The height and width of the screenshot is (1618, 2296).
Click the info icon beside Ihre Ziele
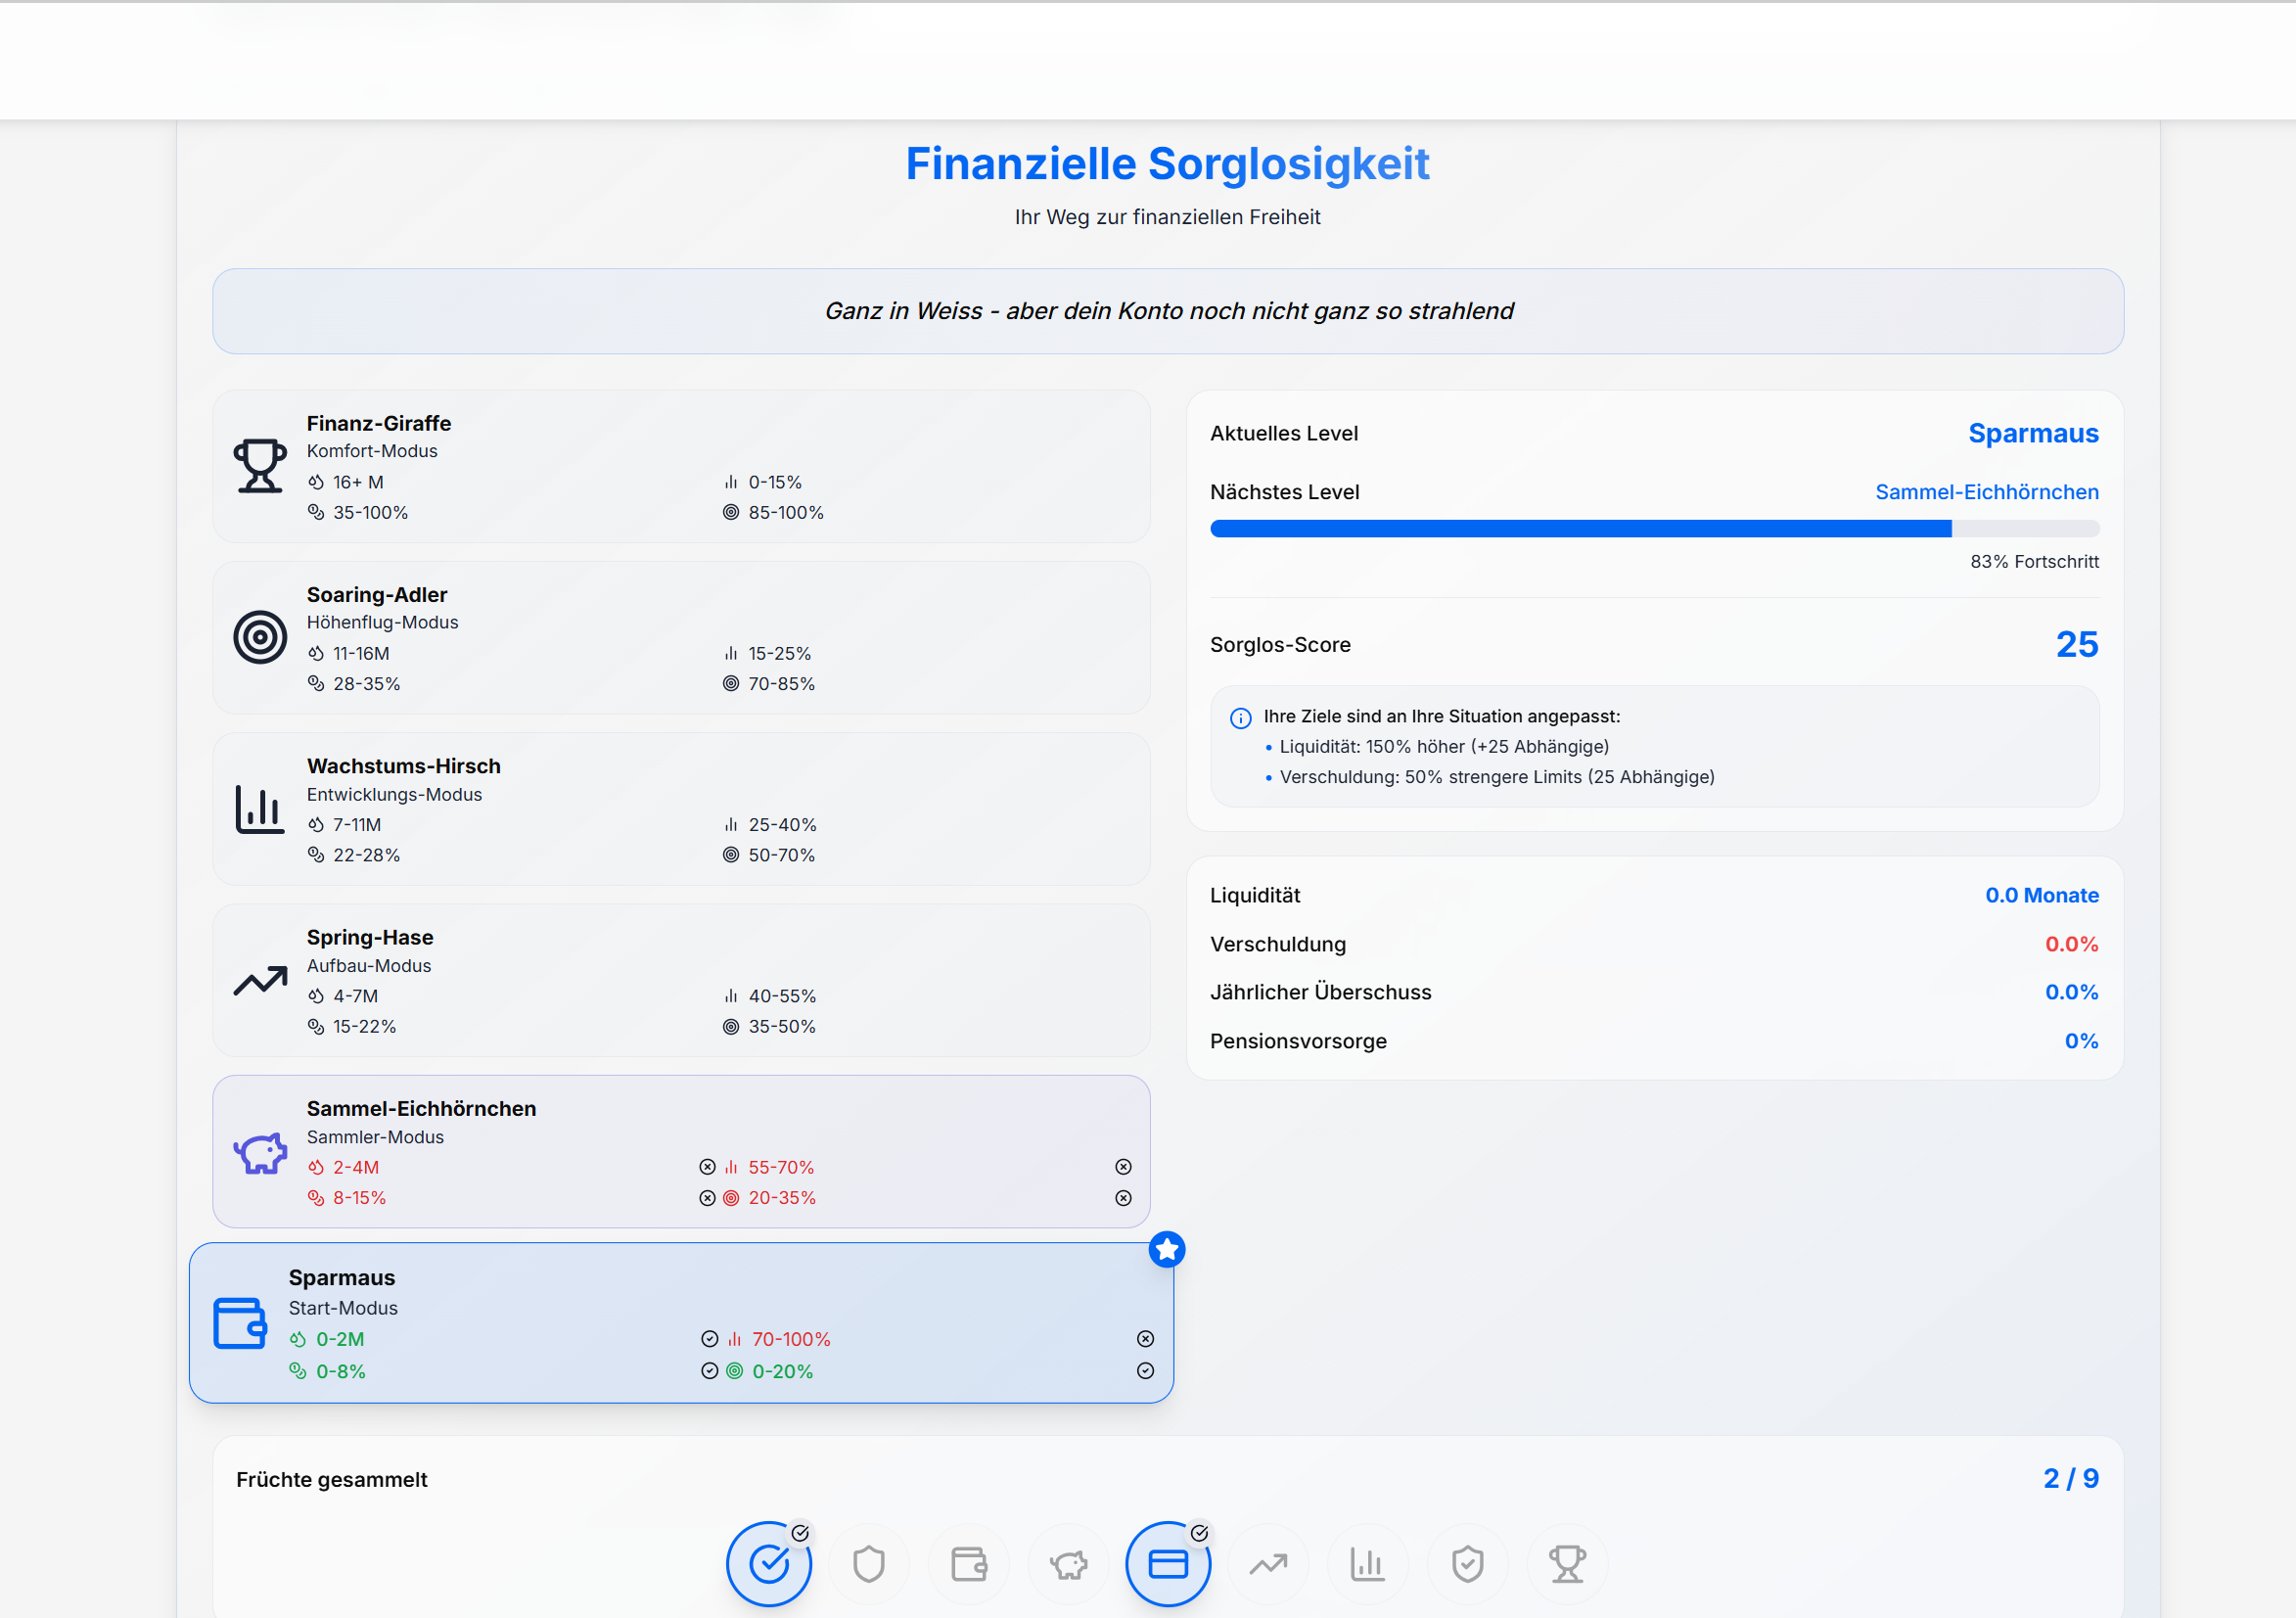point(1240,718)
